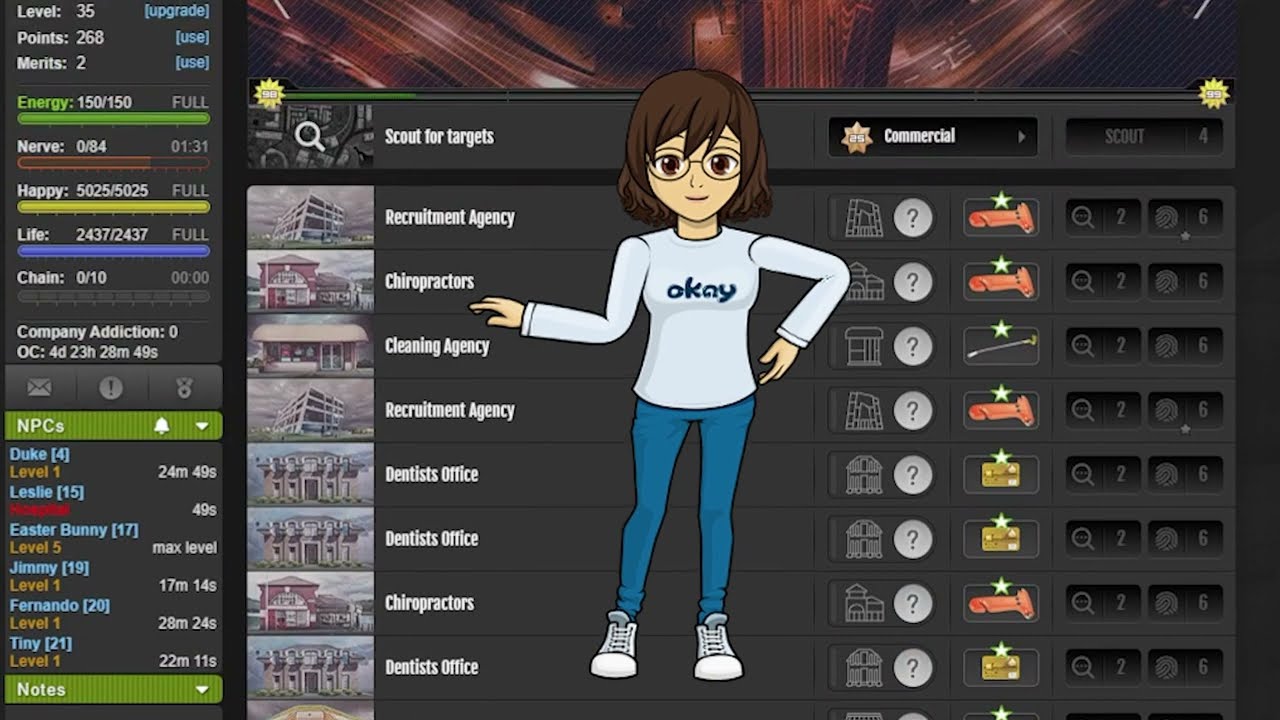Click the Chain progress bar
This screenshot has height=720, width=1280.
113,296
